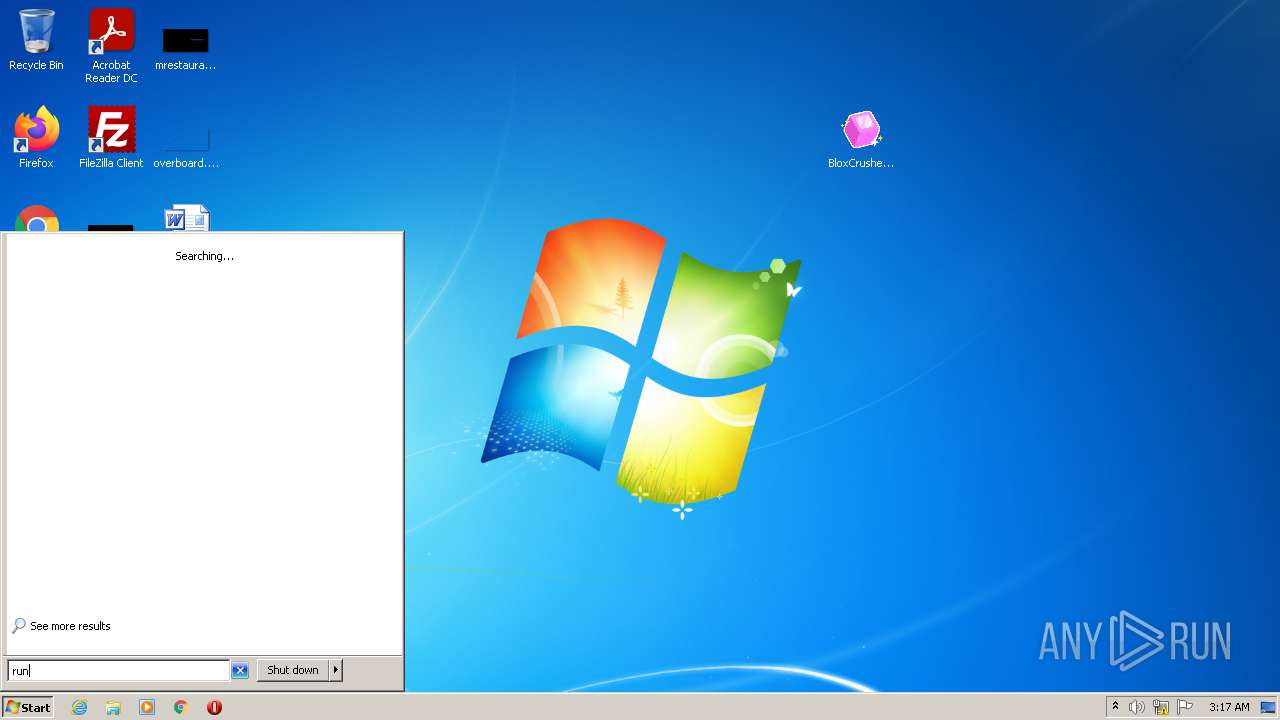
Task: Click Show desktop button in tray
Action: pyautogui.click(x=1268, y=707)
